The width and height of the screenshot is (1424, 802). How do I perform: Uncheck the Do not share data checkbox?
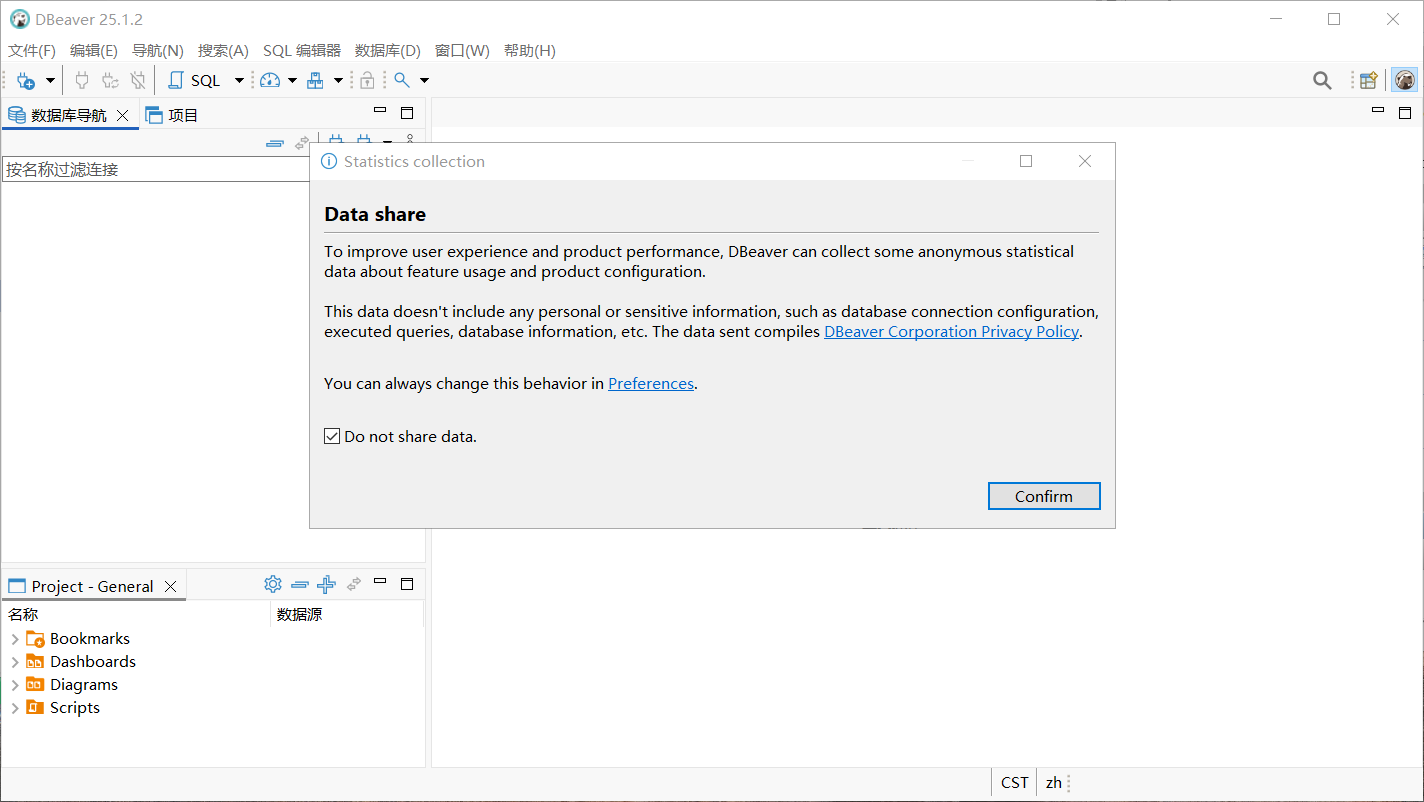(x=332, y=437)
